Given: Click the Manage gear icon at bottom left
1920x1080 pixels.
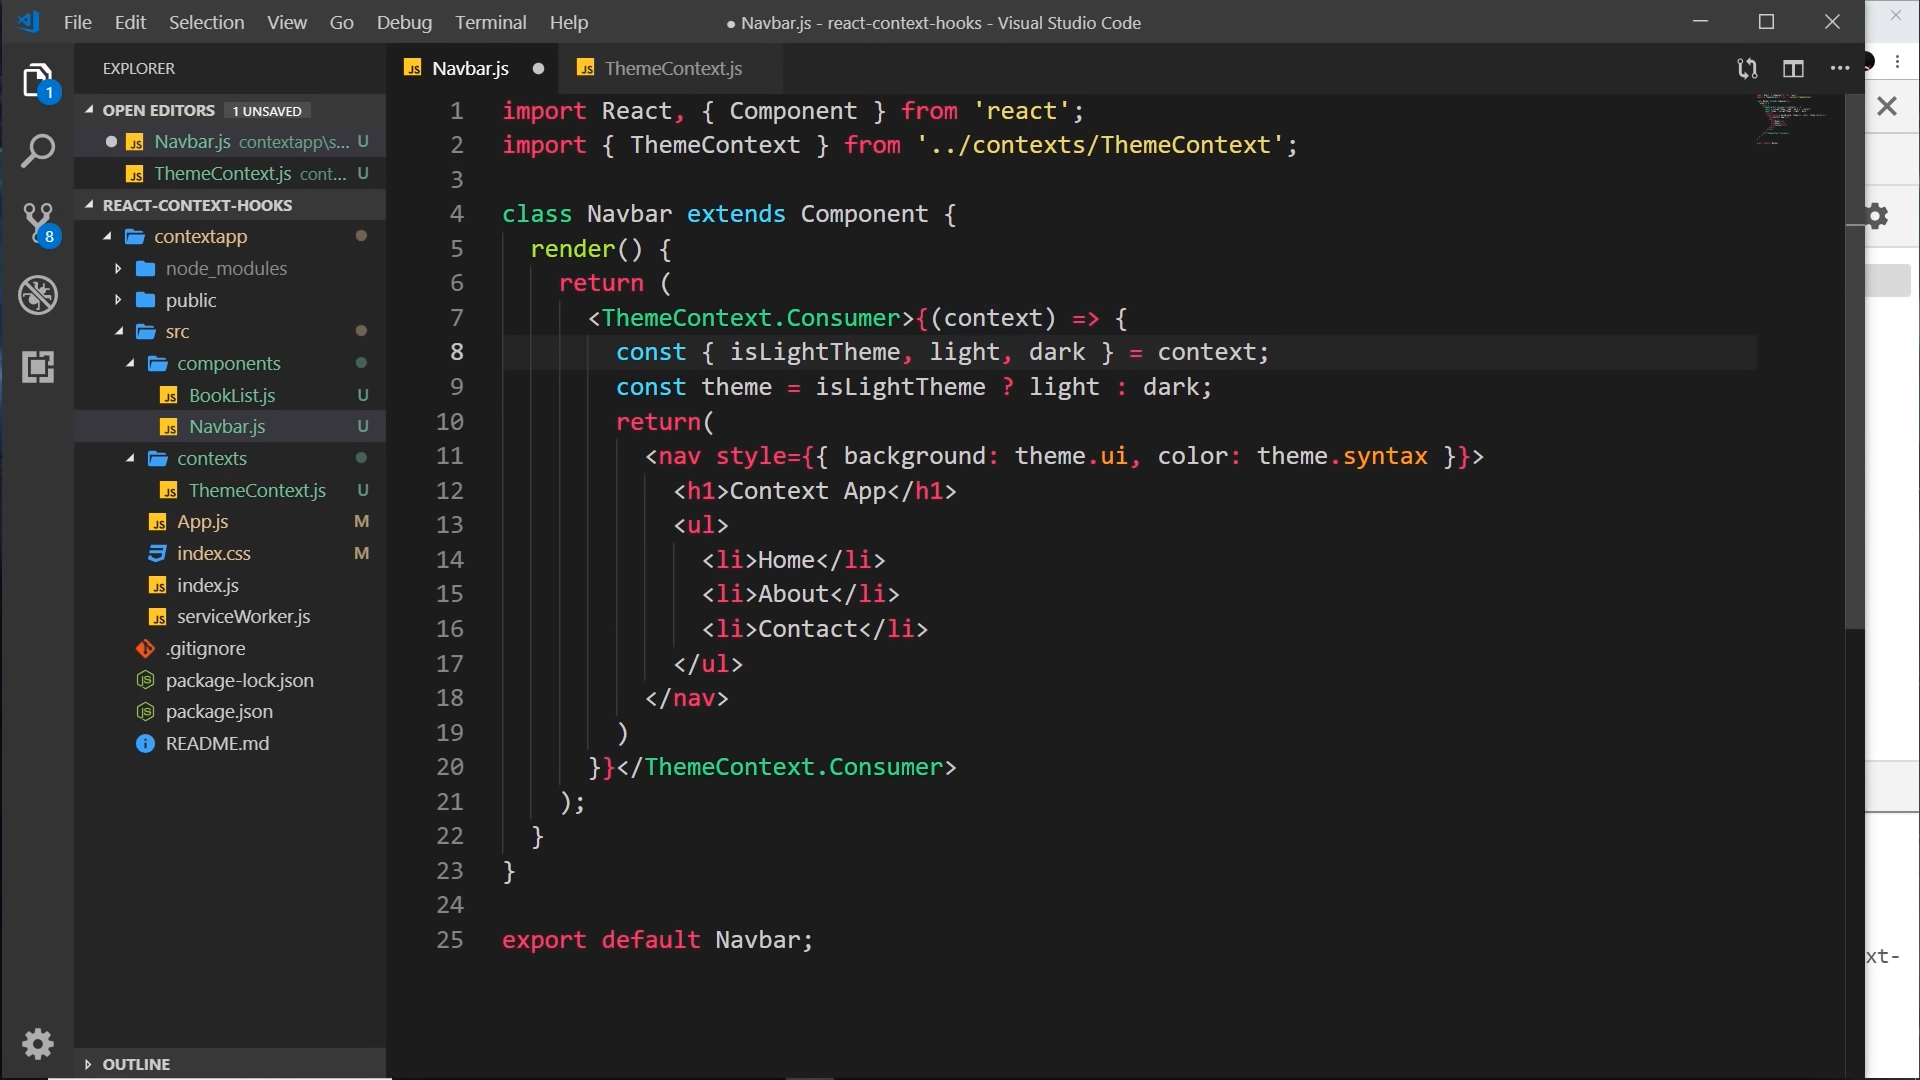Looking at the screenshot, I should pyautogui.click(x=37, y=1044).
